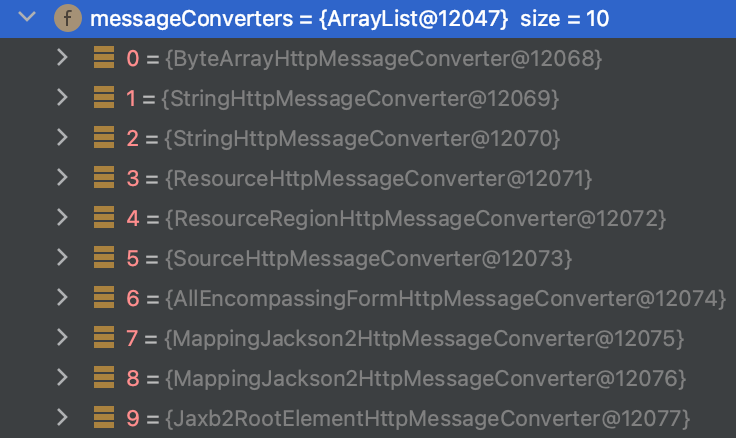The image size is (736, 438).
Task: Select the SourceHttpMessageConverter@12073 row
Action: (370, 258)
